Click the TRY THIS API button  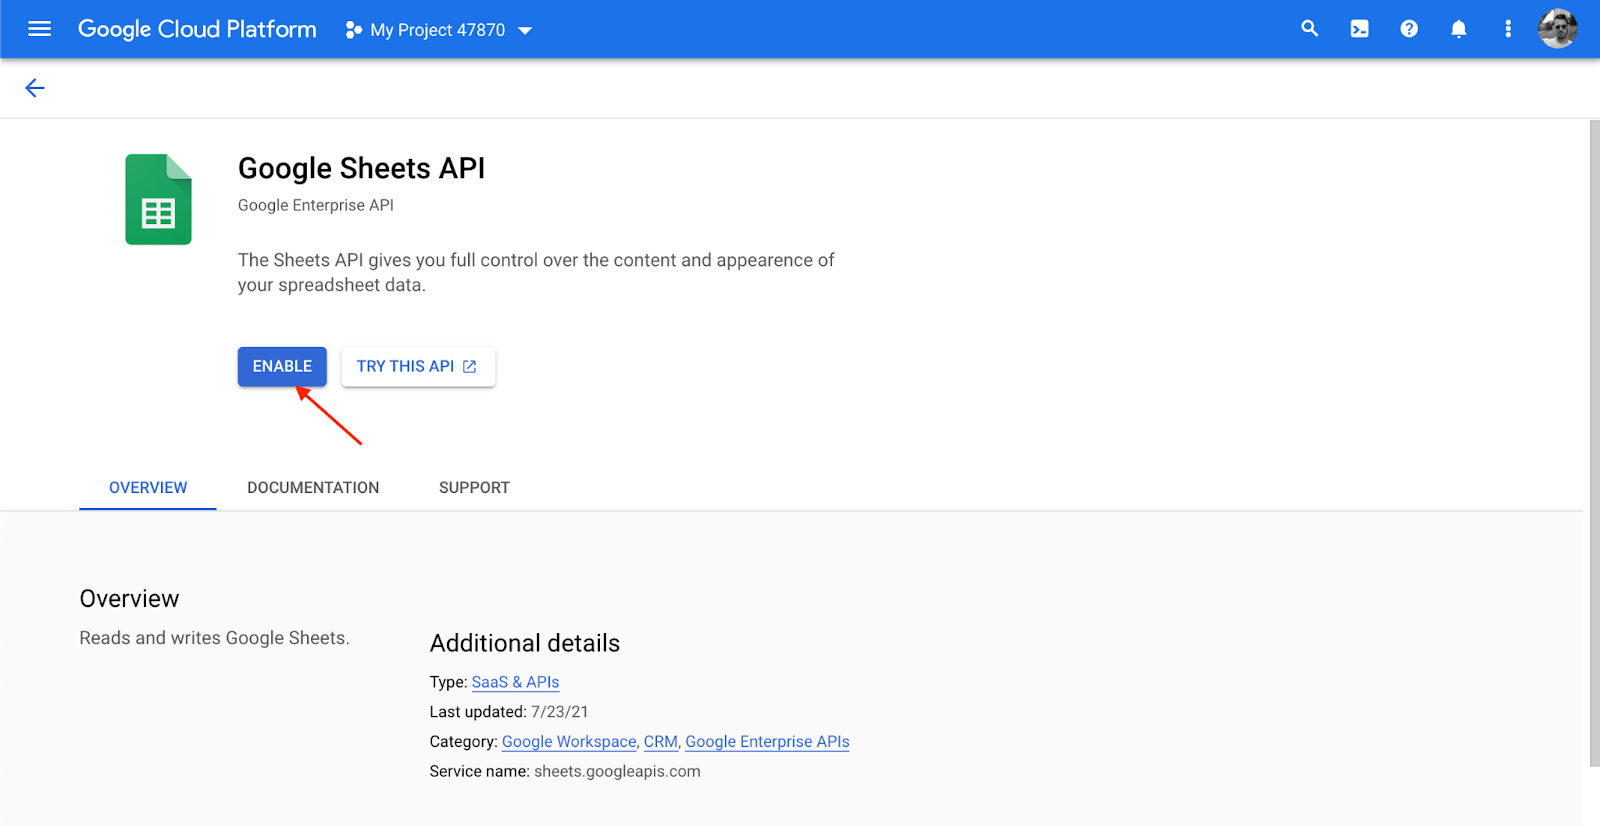pos(418,366)
